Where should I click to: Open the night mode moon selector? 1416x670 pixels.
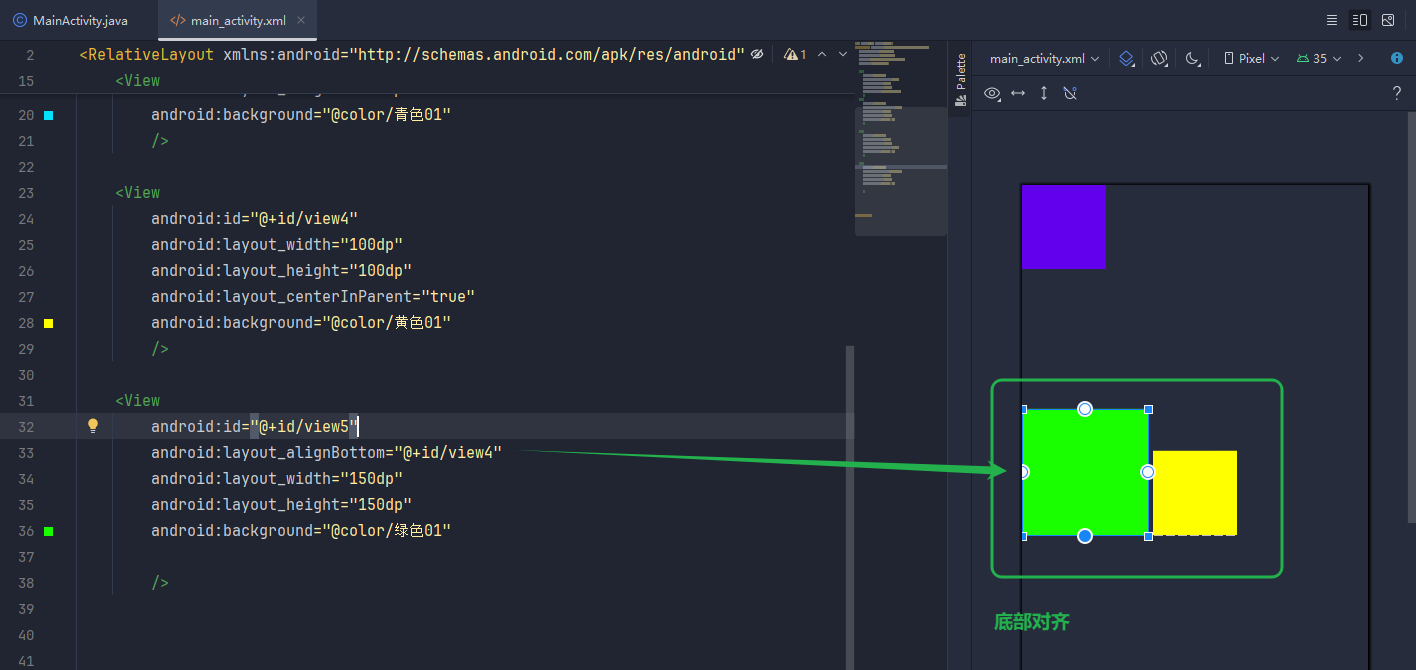coord(1193,59)
